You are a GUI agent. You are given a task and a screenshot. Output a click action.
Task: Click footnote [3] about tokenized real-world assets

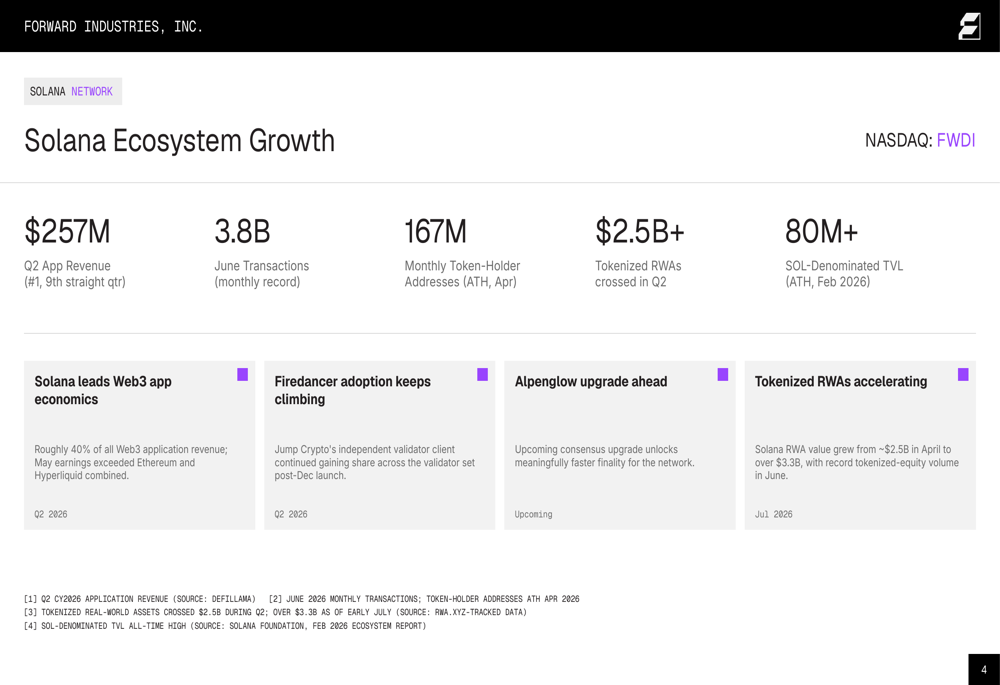(x=276, y=612)
